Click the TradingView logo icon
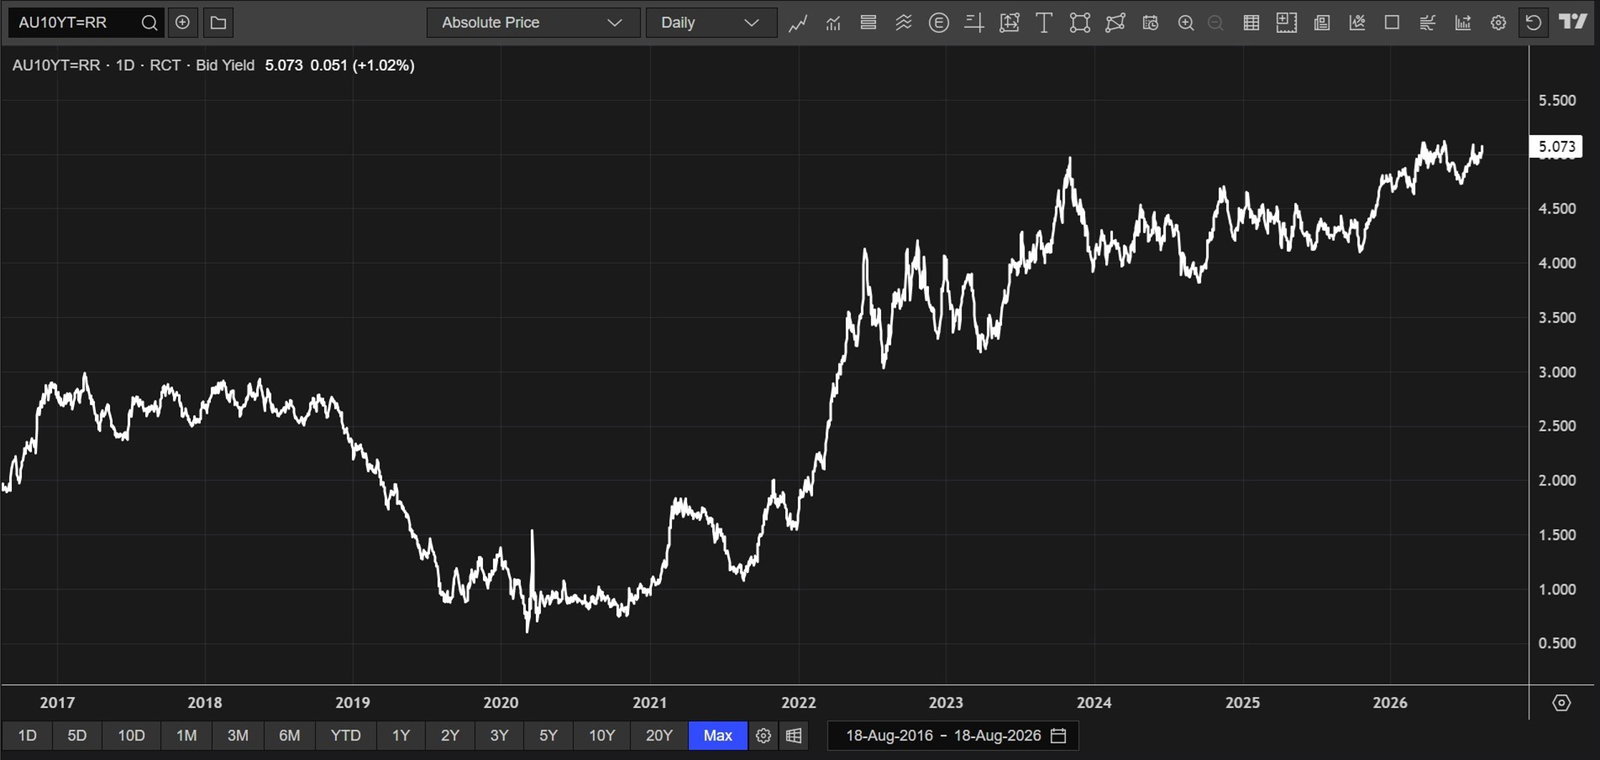This screenshot has height=760, width=1600. [1573, 22]
